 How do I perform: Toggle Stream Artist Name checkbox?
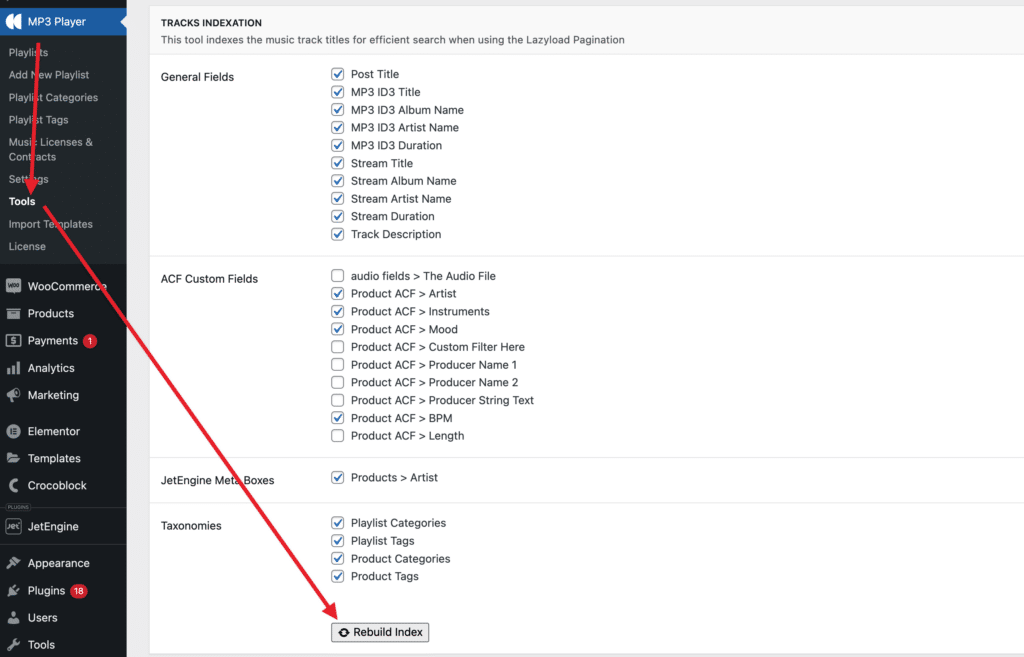click(337, 199)
